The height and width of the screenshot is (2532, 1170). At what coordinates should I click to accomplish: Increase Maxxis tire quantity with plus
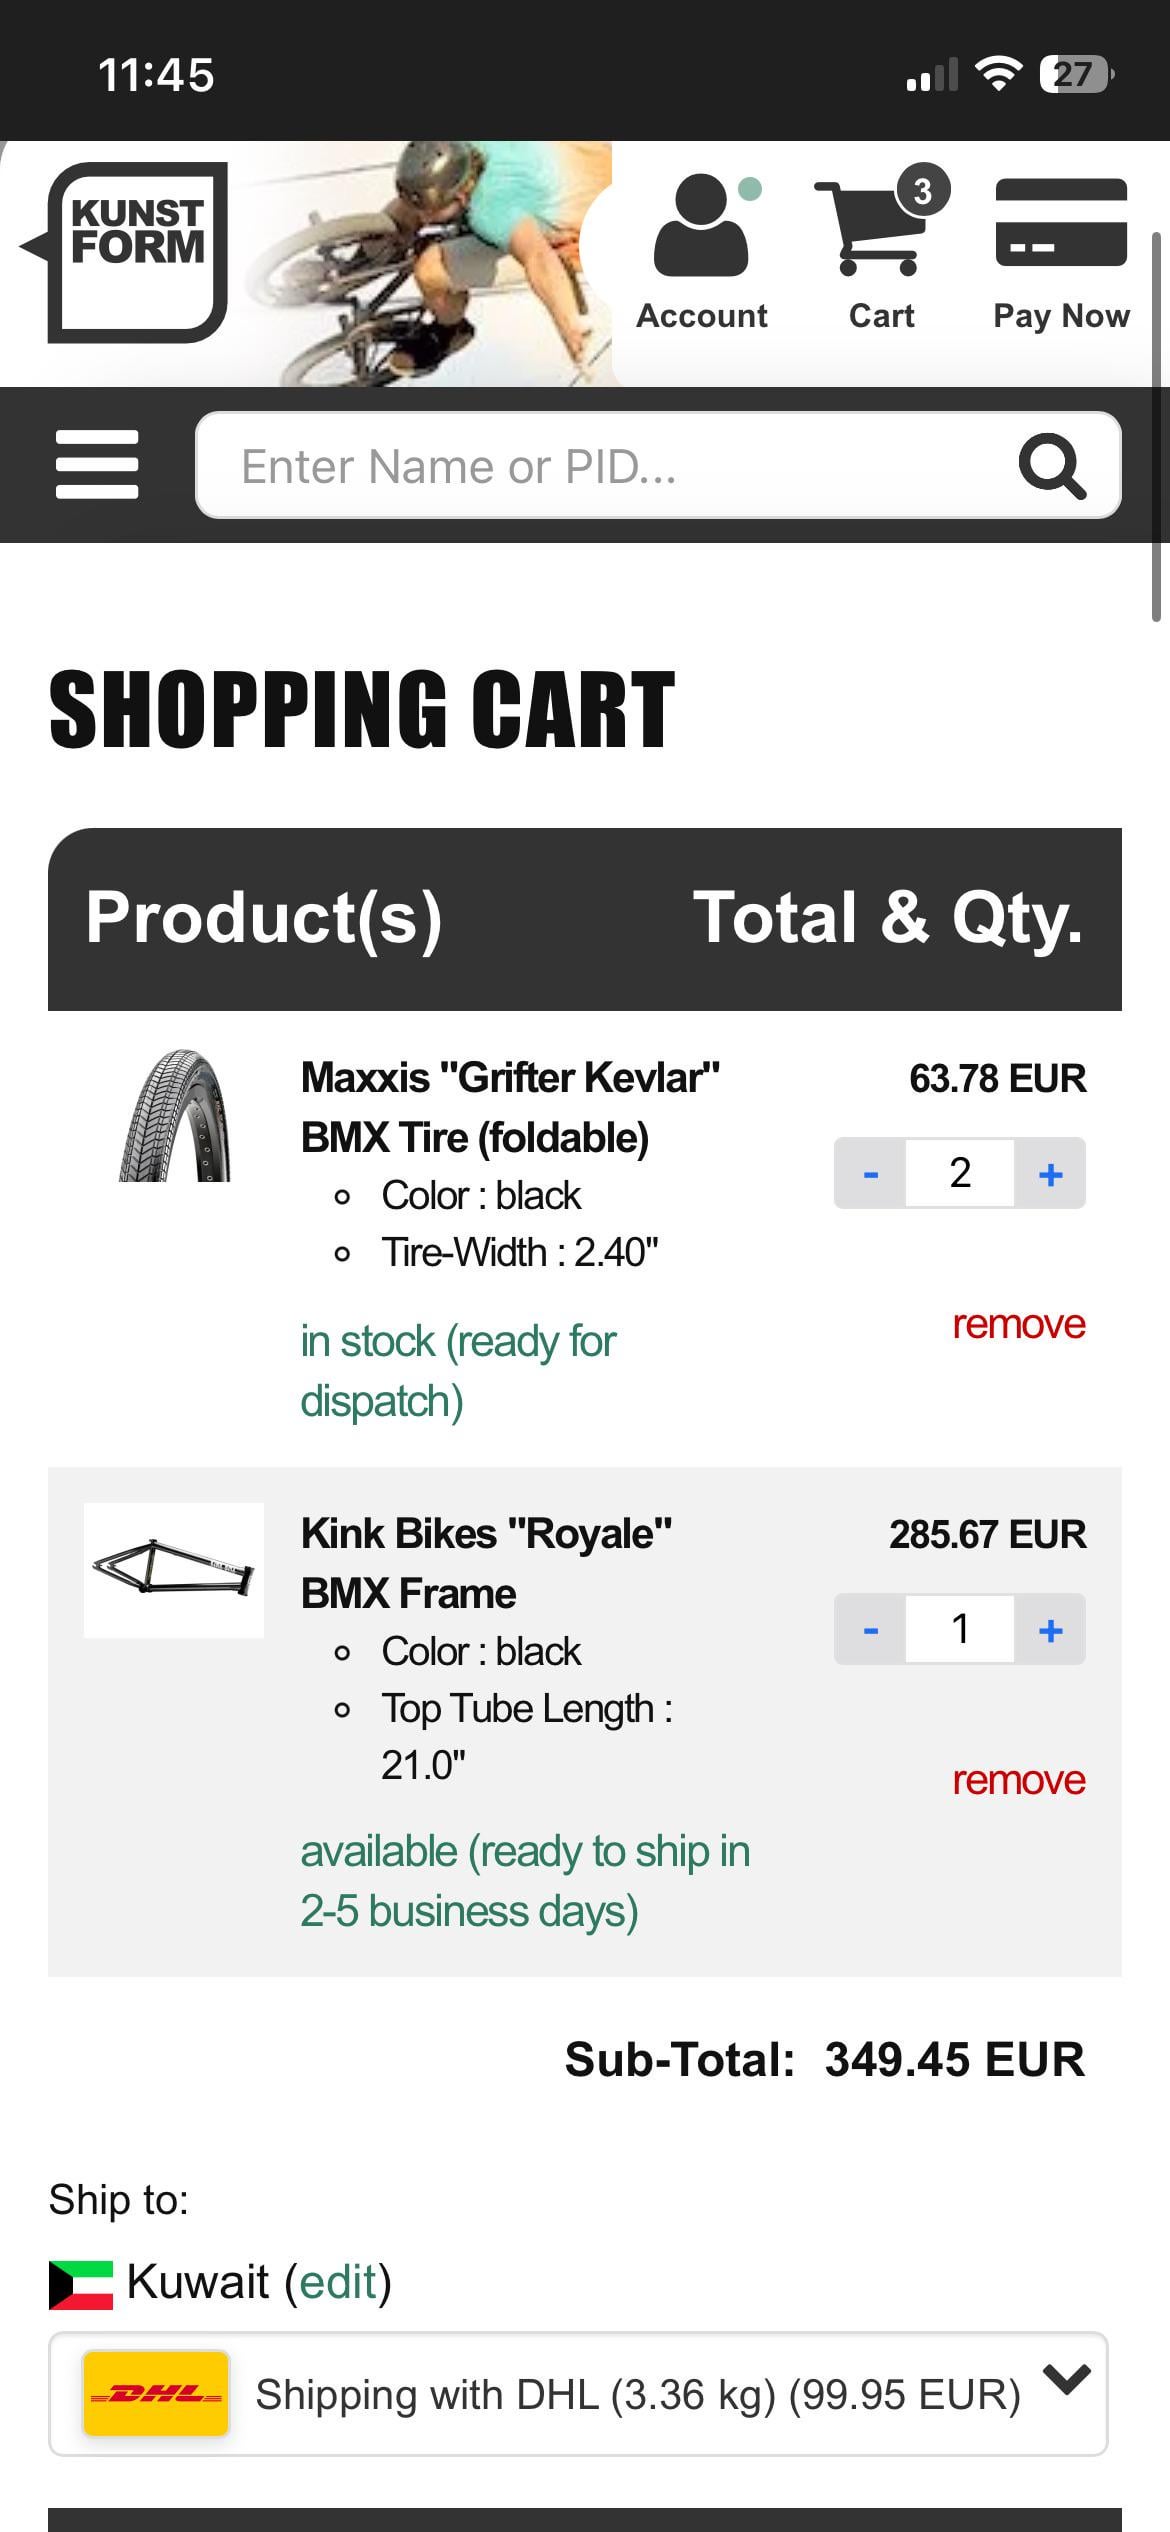1050,1173
